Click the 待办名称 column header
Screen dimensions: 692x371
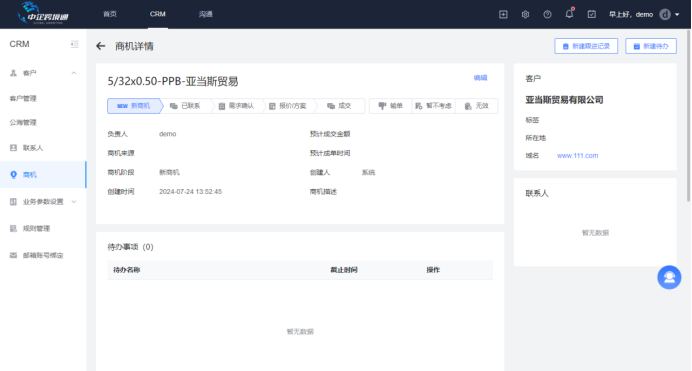127,270
